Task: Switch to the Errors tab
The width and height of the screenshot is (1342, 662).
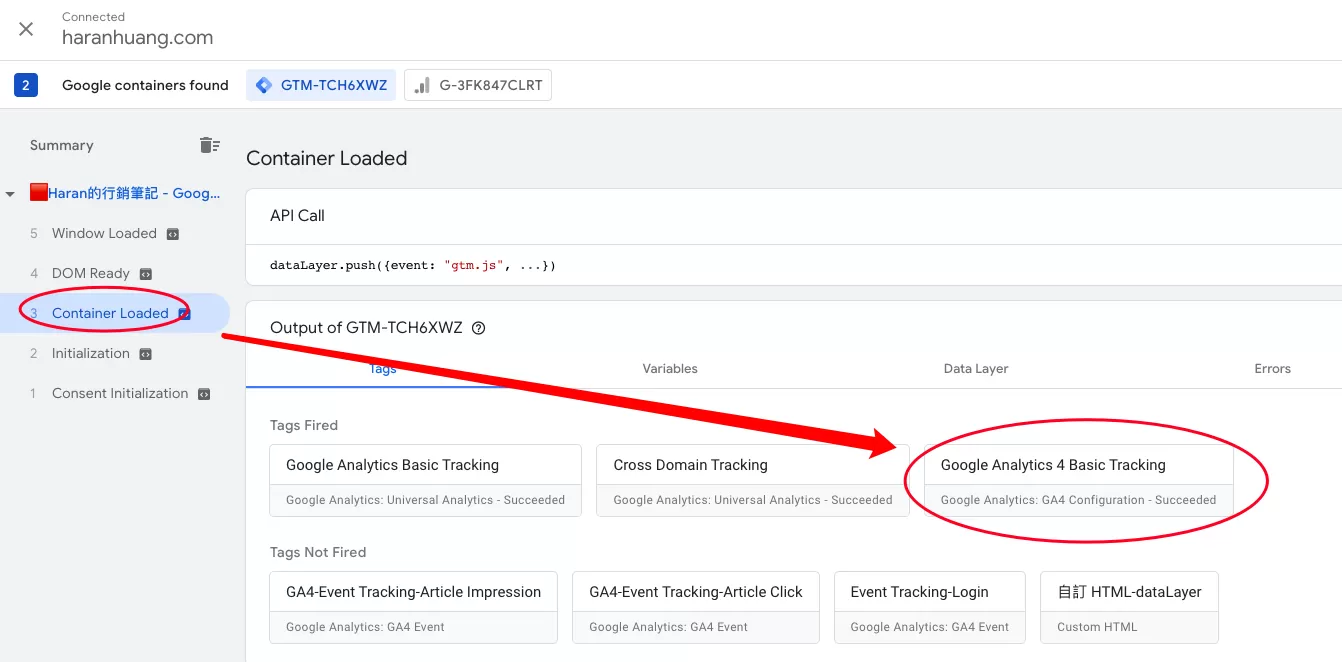Action: 1273,368
